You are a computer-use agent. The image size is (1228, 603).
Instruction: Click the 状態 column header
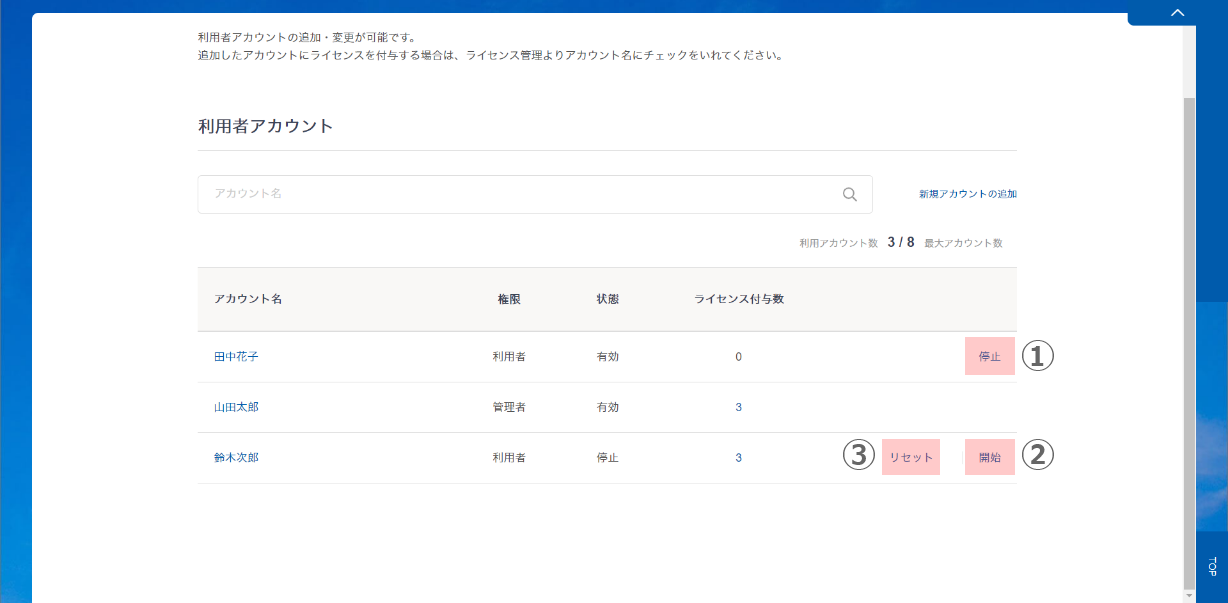point(608,300)
